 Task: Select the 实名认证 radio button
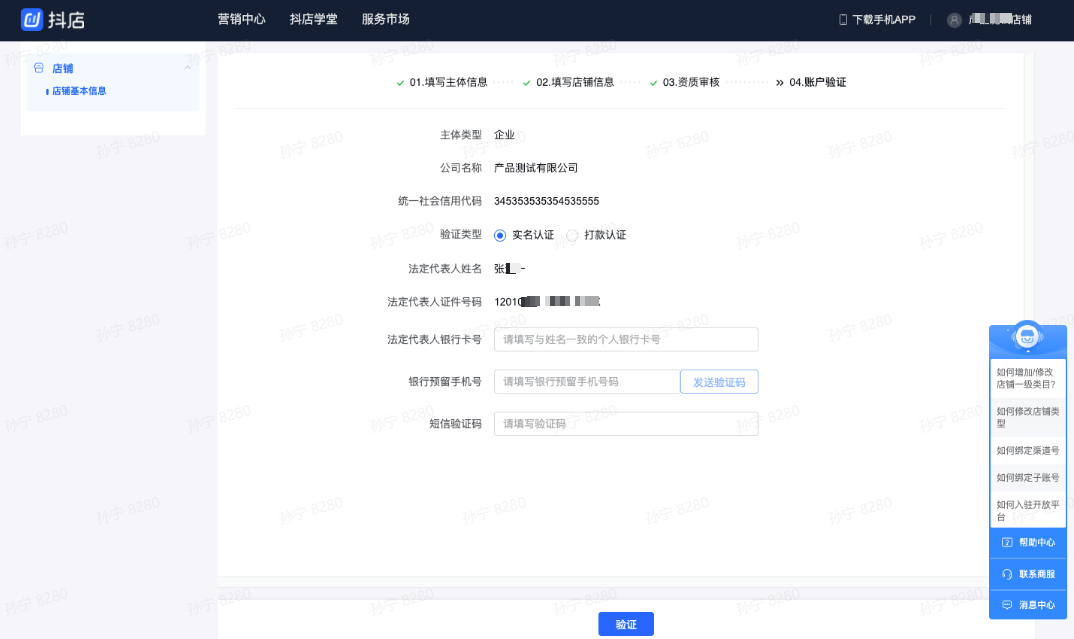coord(500,234)
